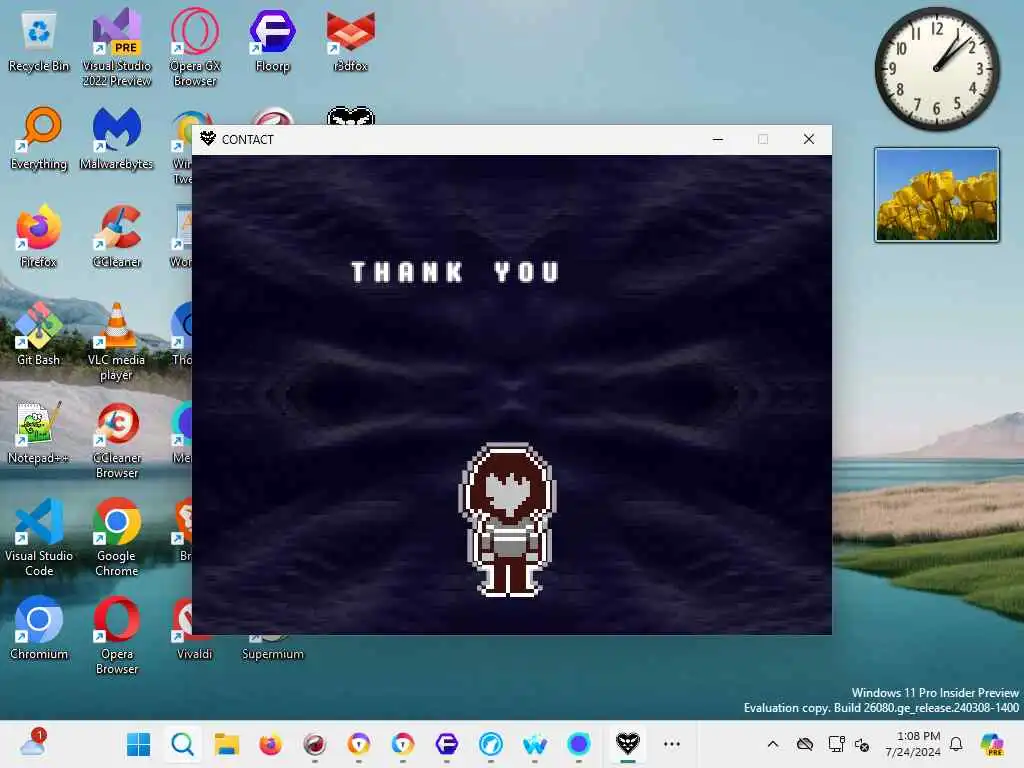Image resolution: width=1024 pixels, height=768 pixels.
Task: Show more taskbar apps via ellipsis
Action: pos(671,744)
